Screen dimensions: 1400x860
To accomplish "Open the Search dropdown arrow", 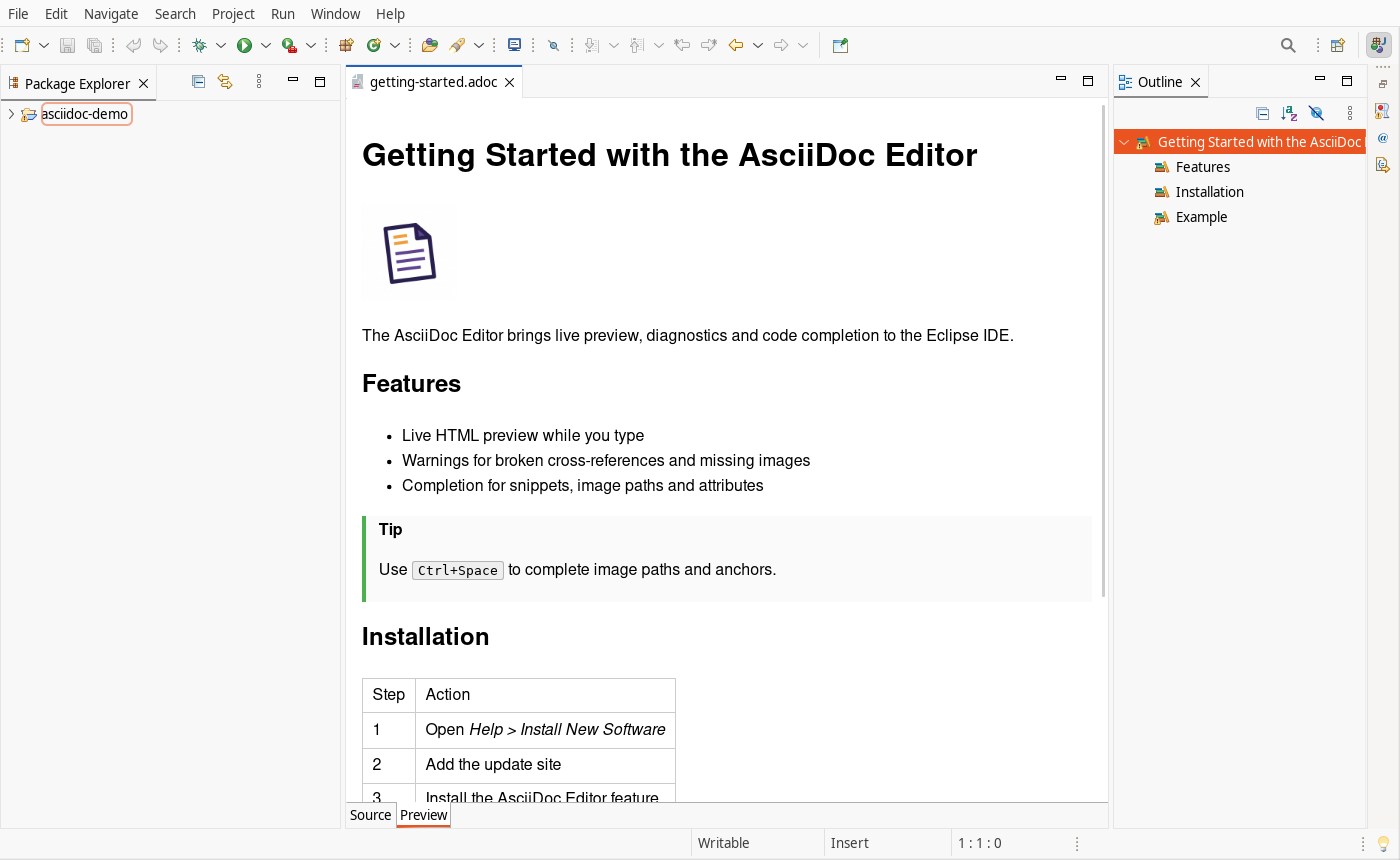I will click(x=479, y=45).
